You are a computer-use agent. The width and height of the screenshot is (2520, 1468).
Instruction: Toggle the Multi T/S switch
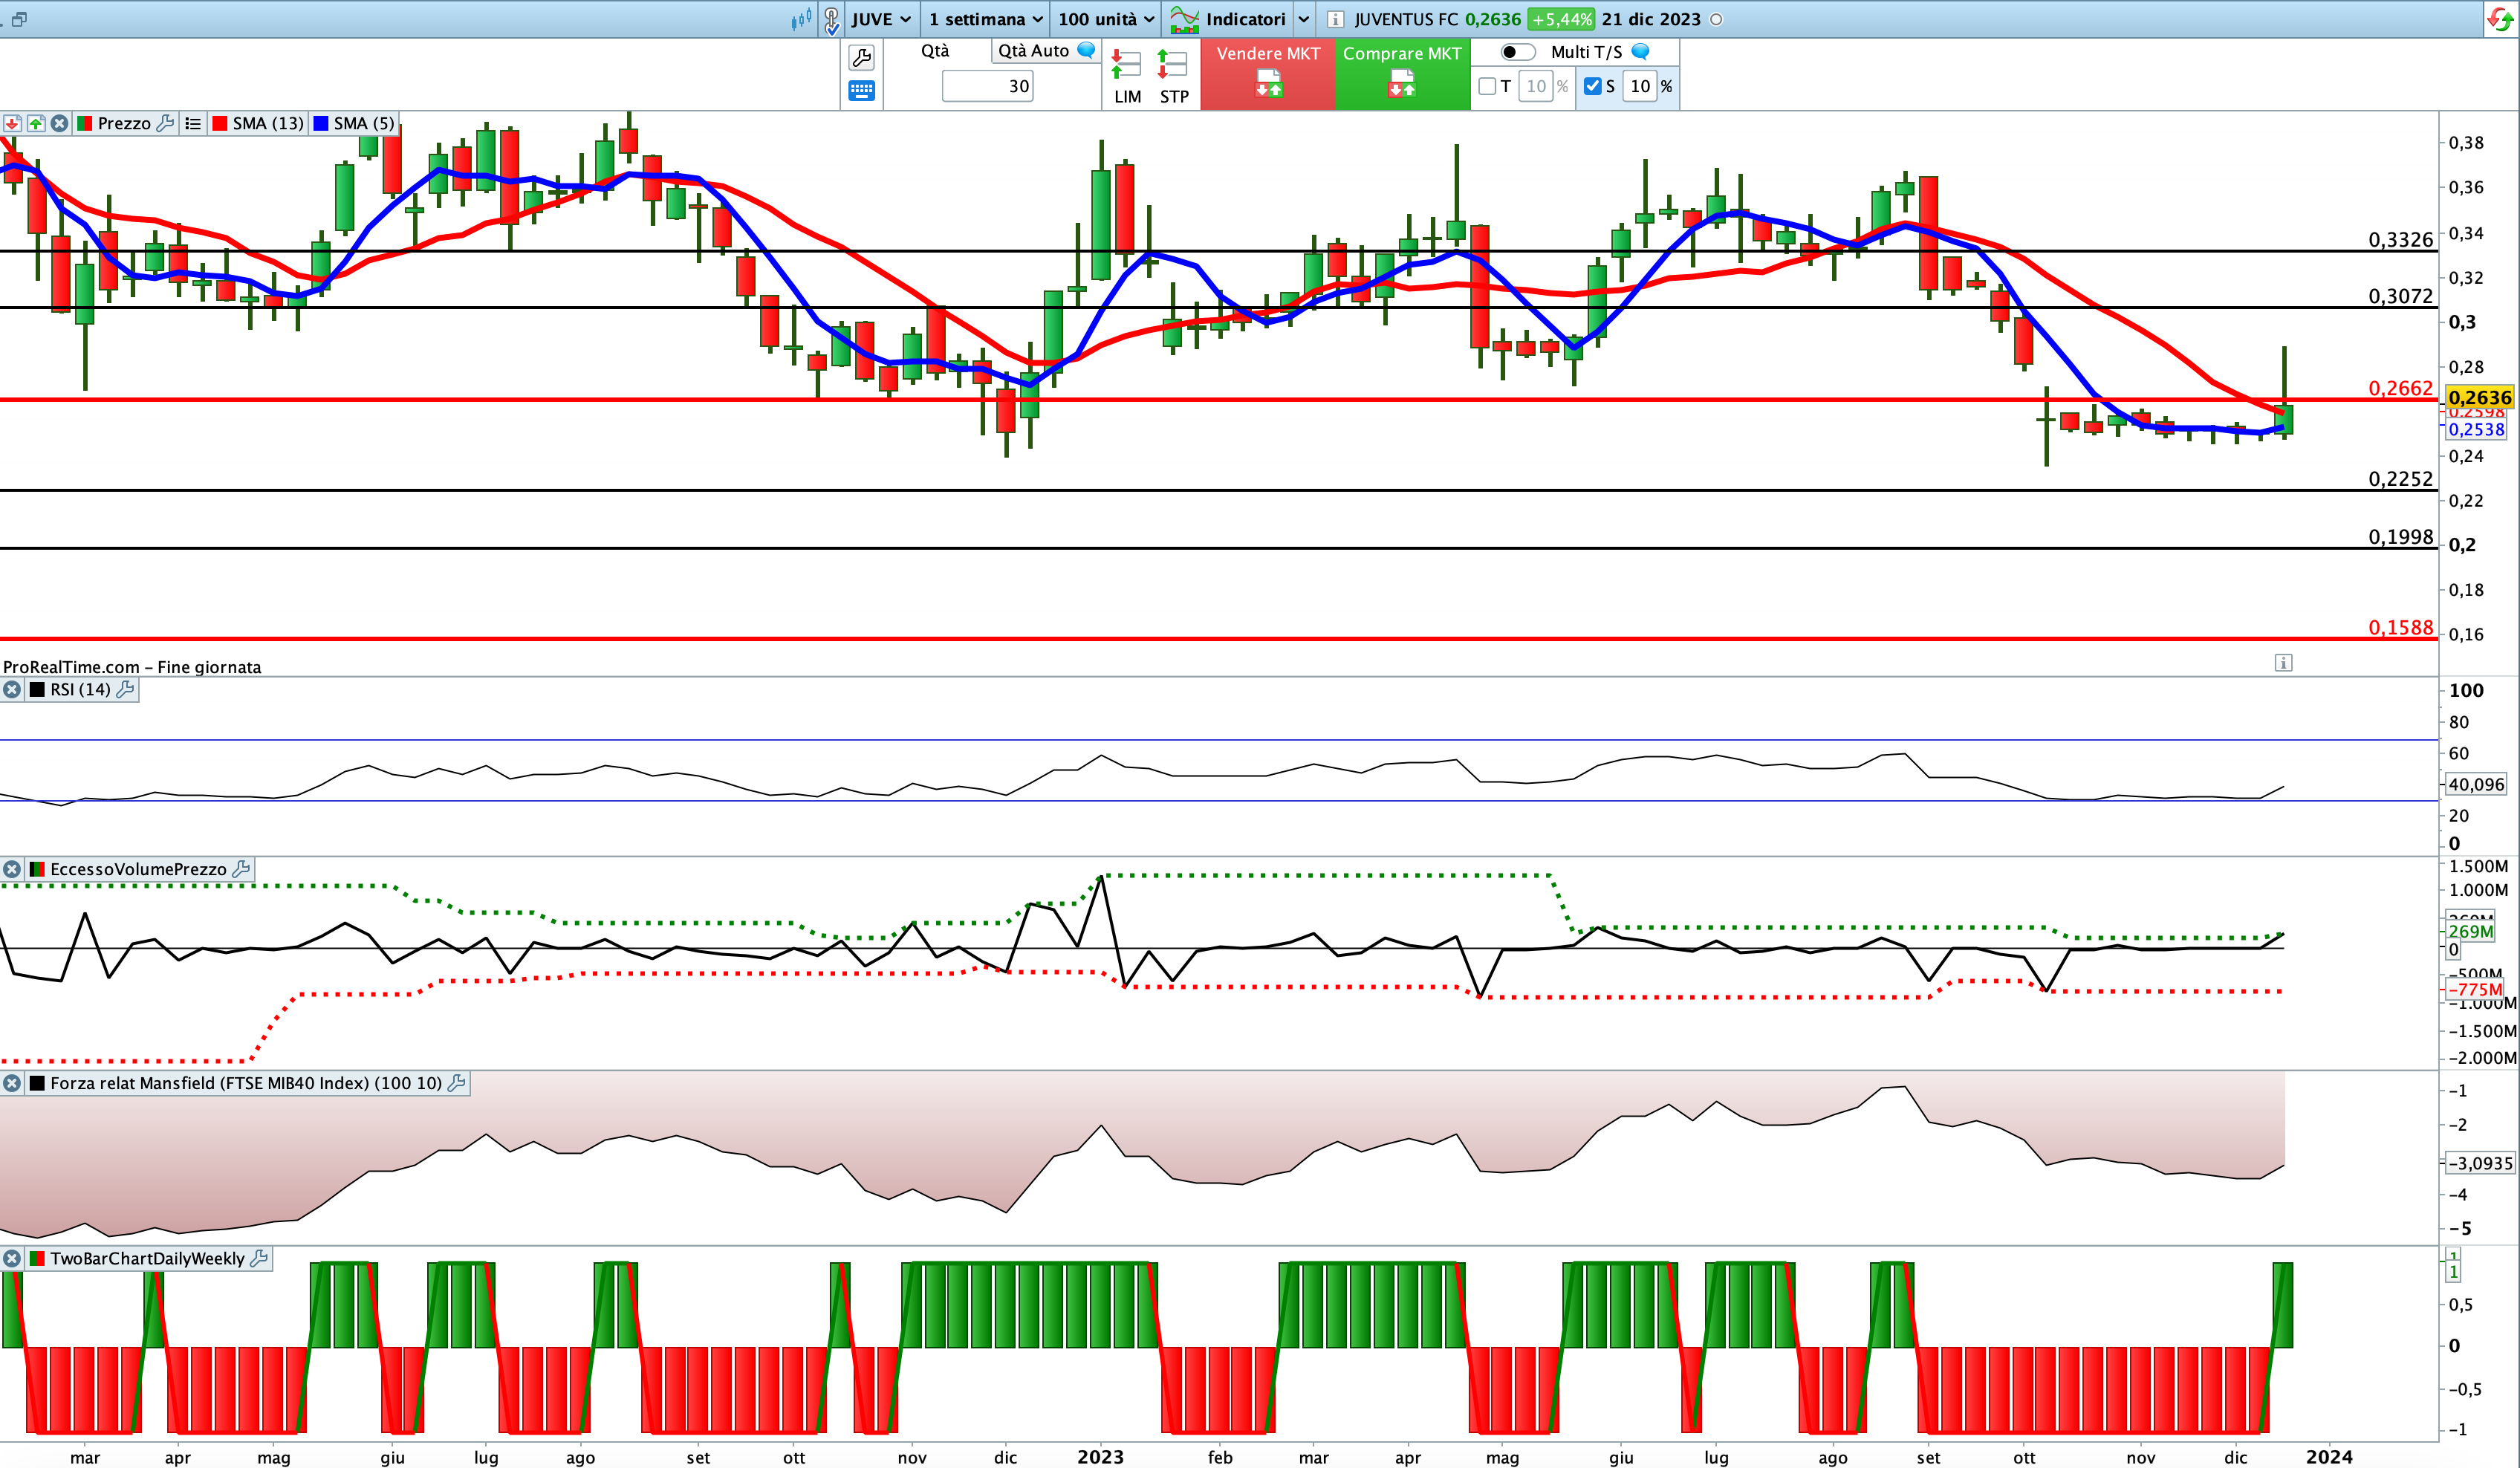[x=1517, y=52]
